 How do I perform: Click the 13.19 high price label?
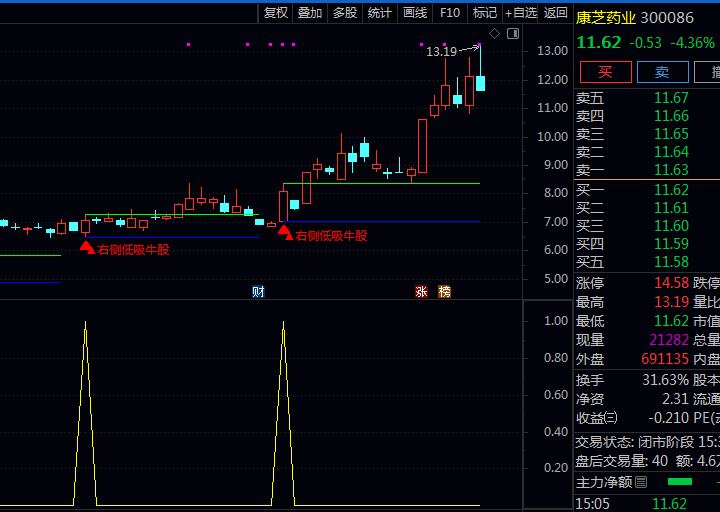coord(441,51)
